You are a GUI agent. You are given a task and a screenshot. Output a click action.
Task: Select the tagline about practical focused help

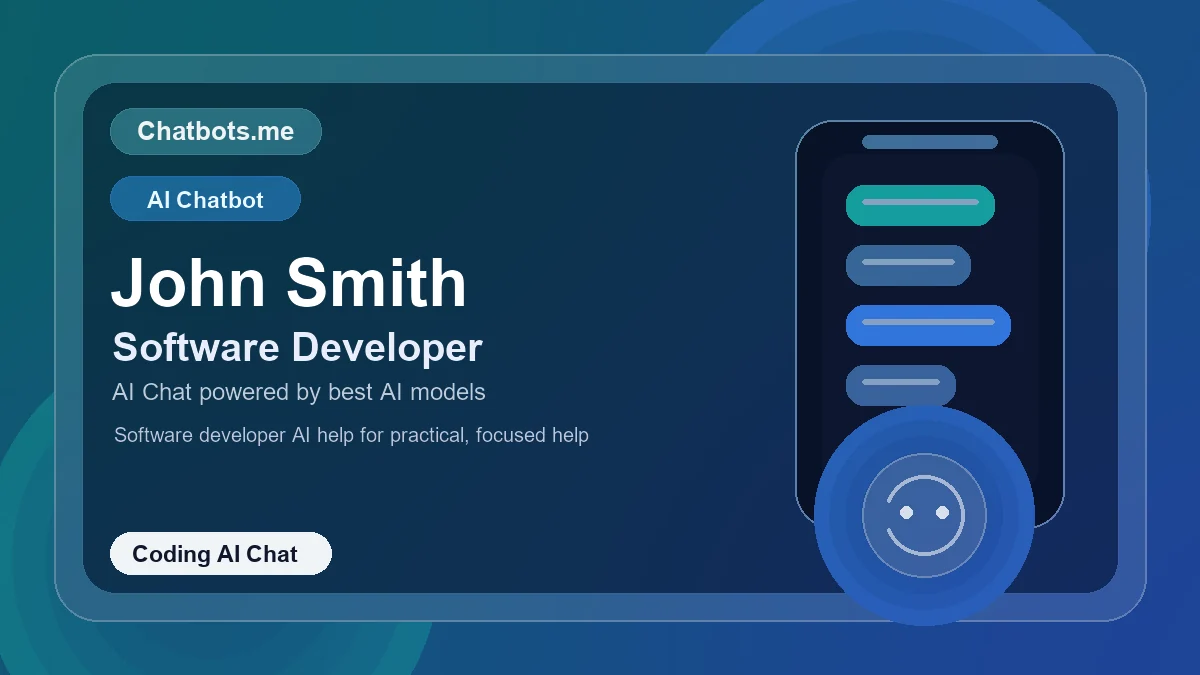(x=351, y=435)
